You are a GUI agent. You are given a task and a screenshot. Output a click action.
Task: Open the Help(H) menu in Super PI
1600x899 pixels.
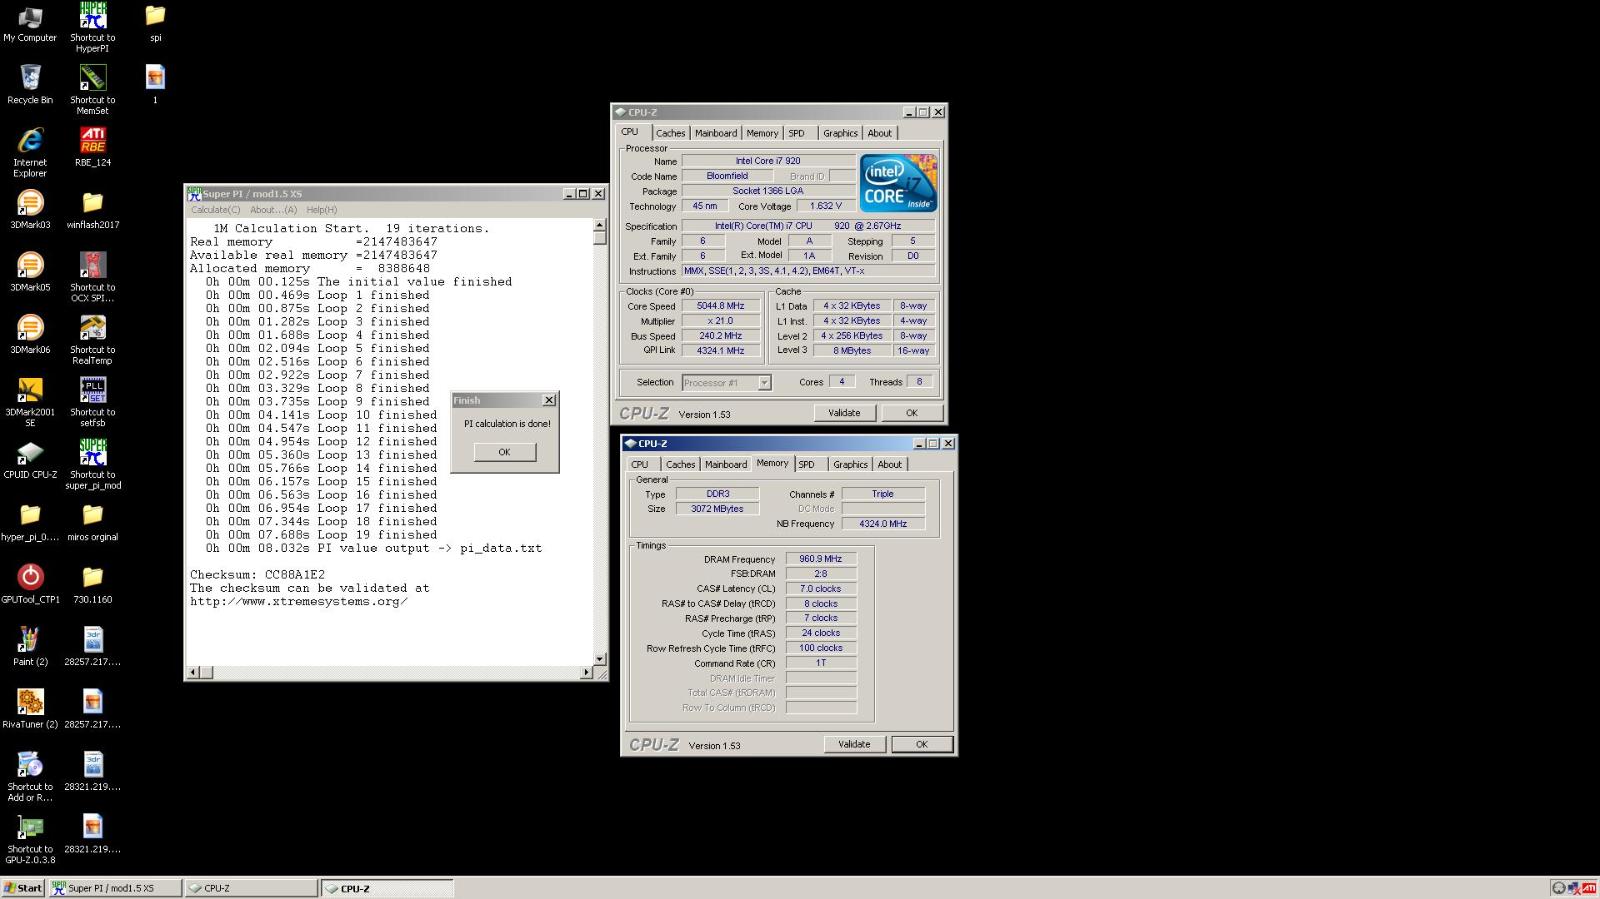coord(321,210)
